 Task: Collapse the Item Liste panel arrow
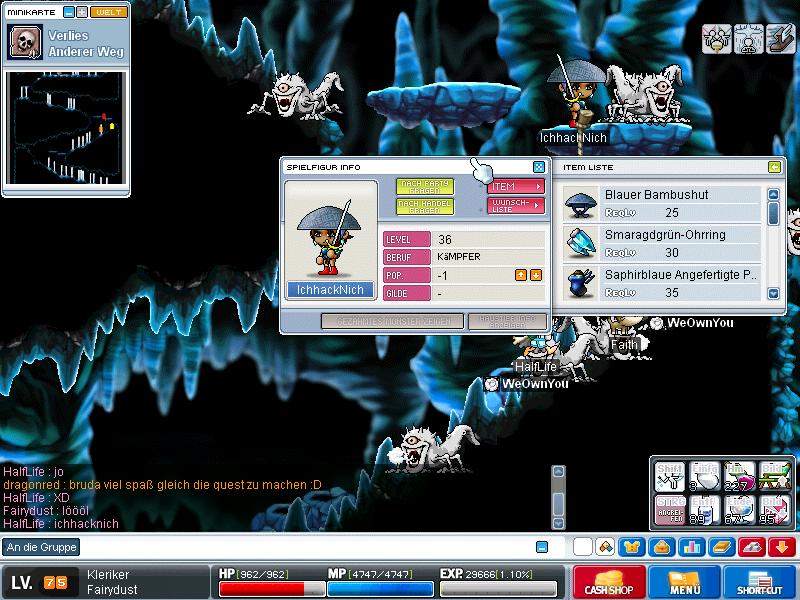(773, 167)
